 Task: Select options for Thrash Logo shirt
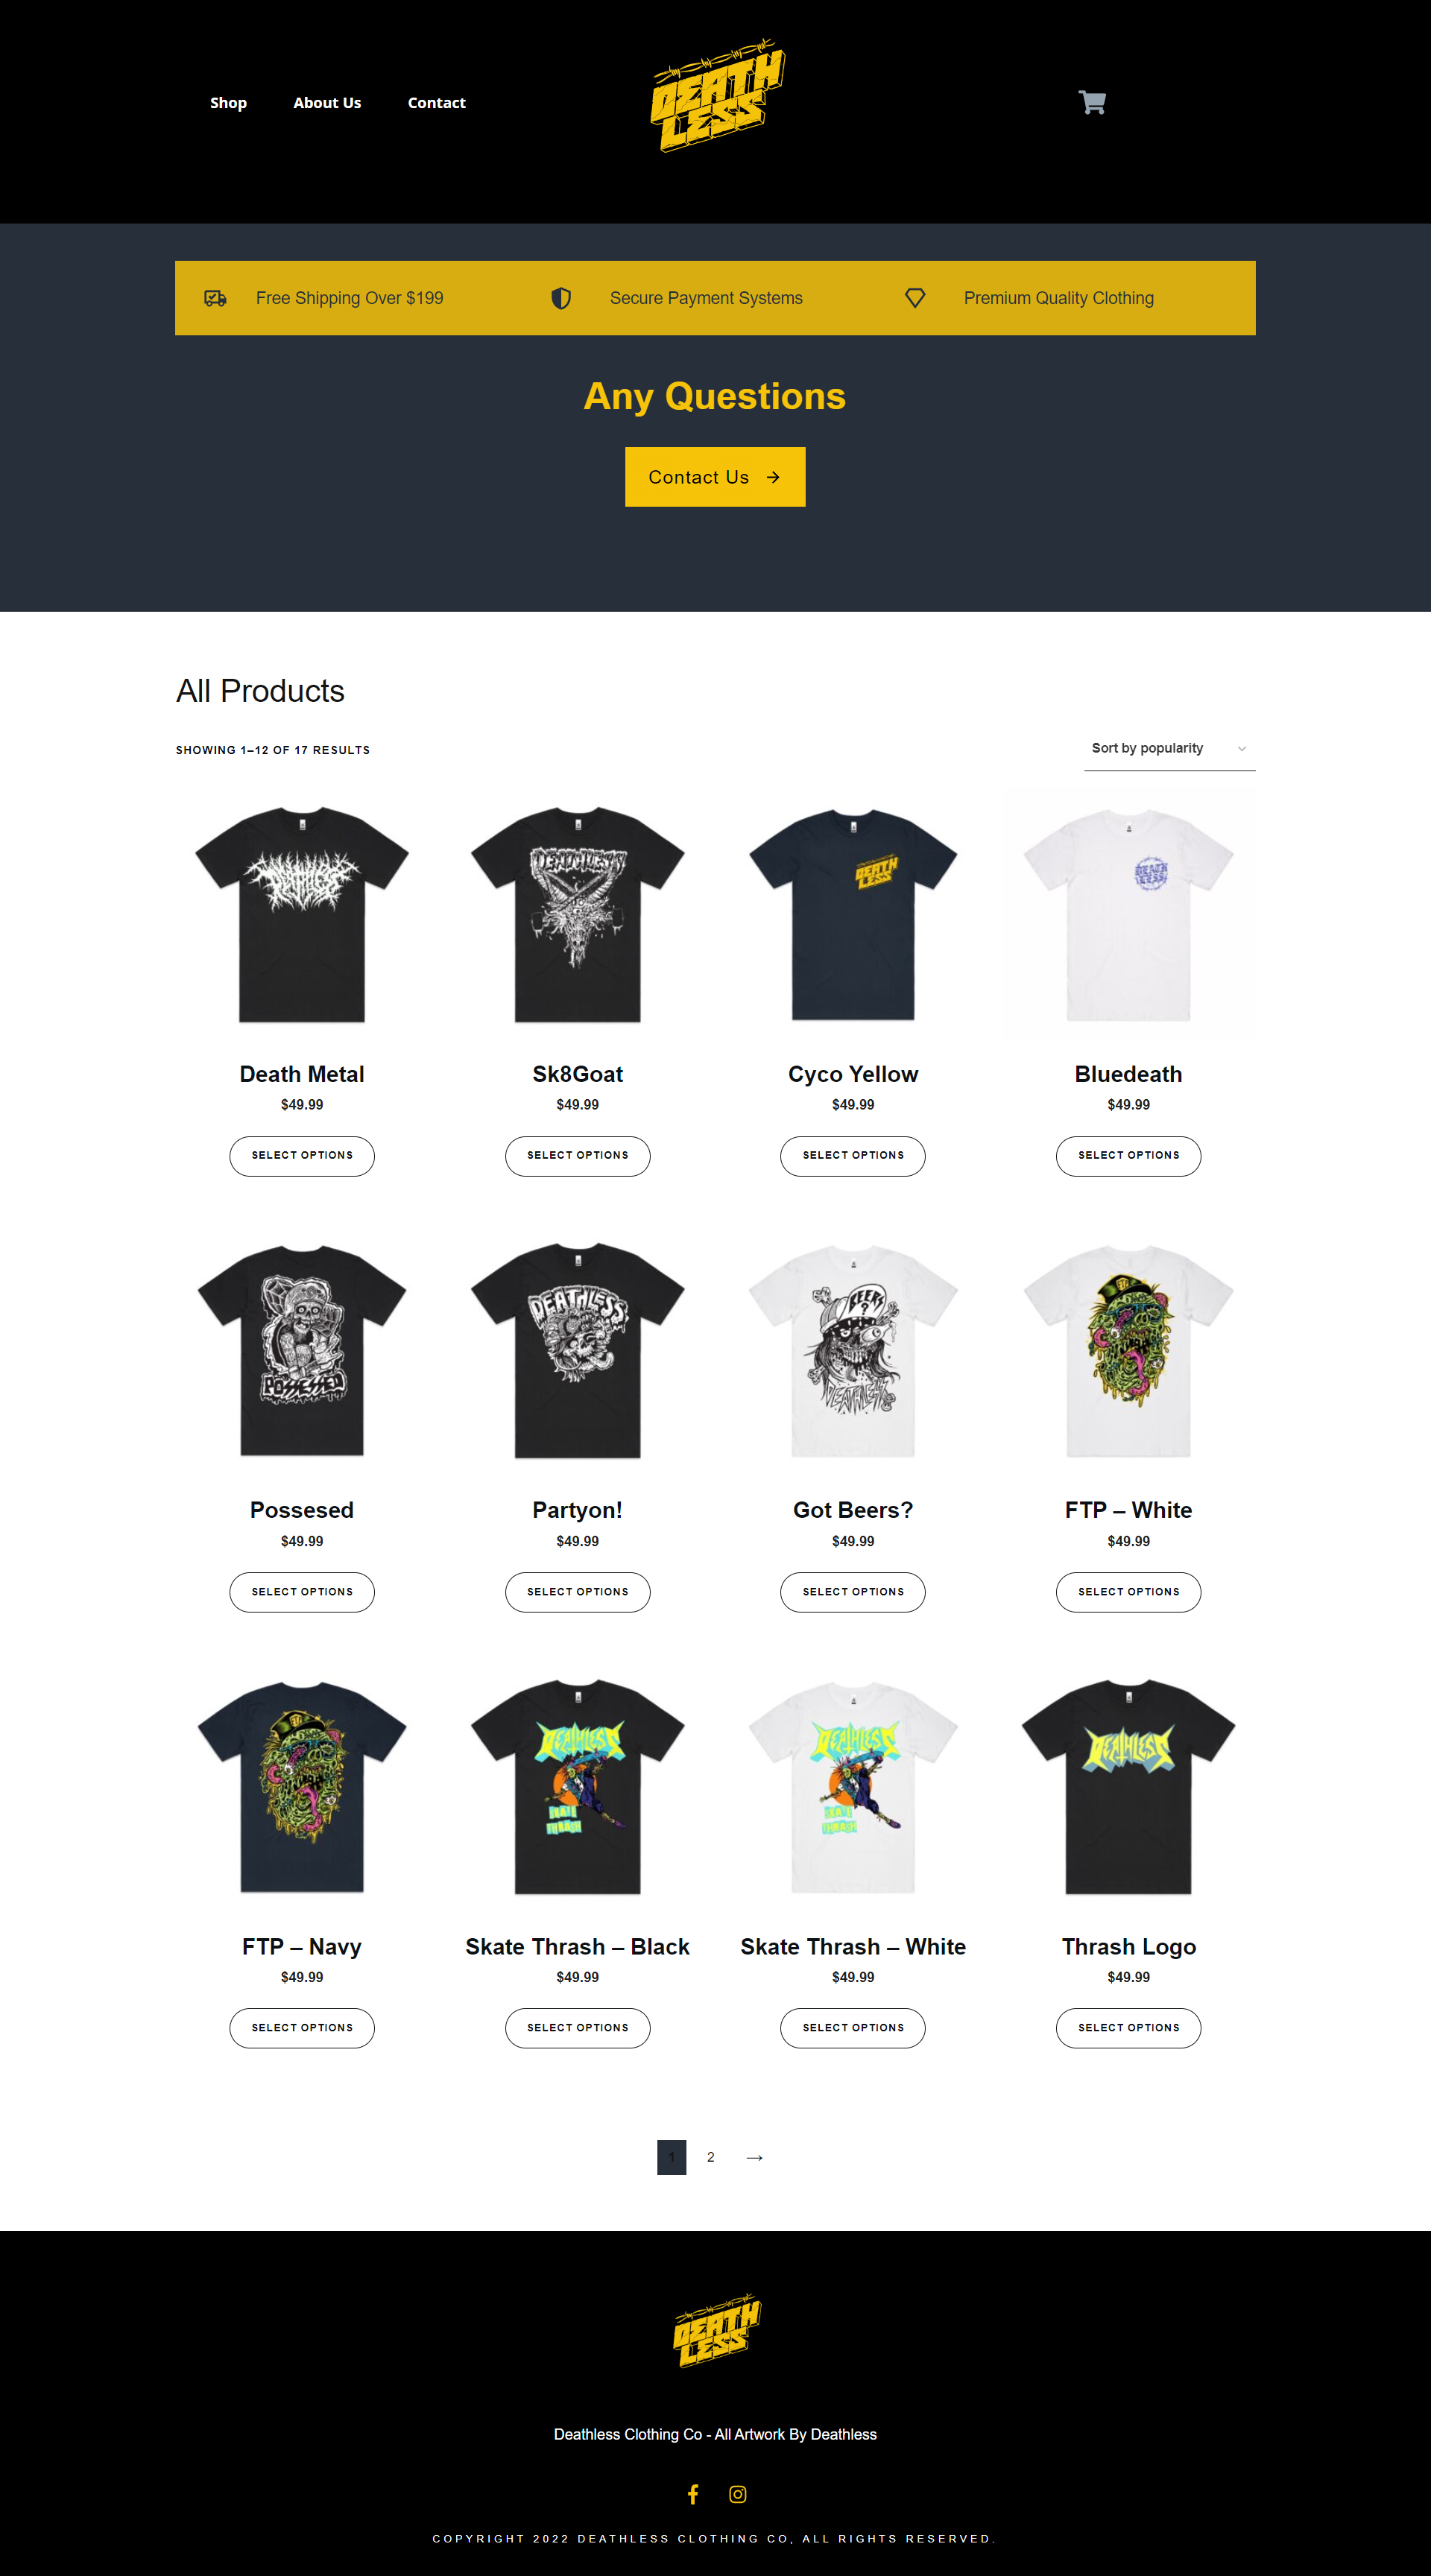[x=1128, y=2028]
